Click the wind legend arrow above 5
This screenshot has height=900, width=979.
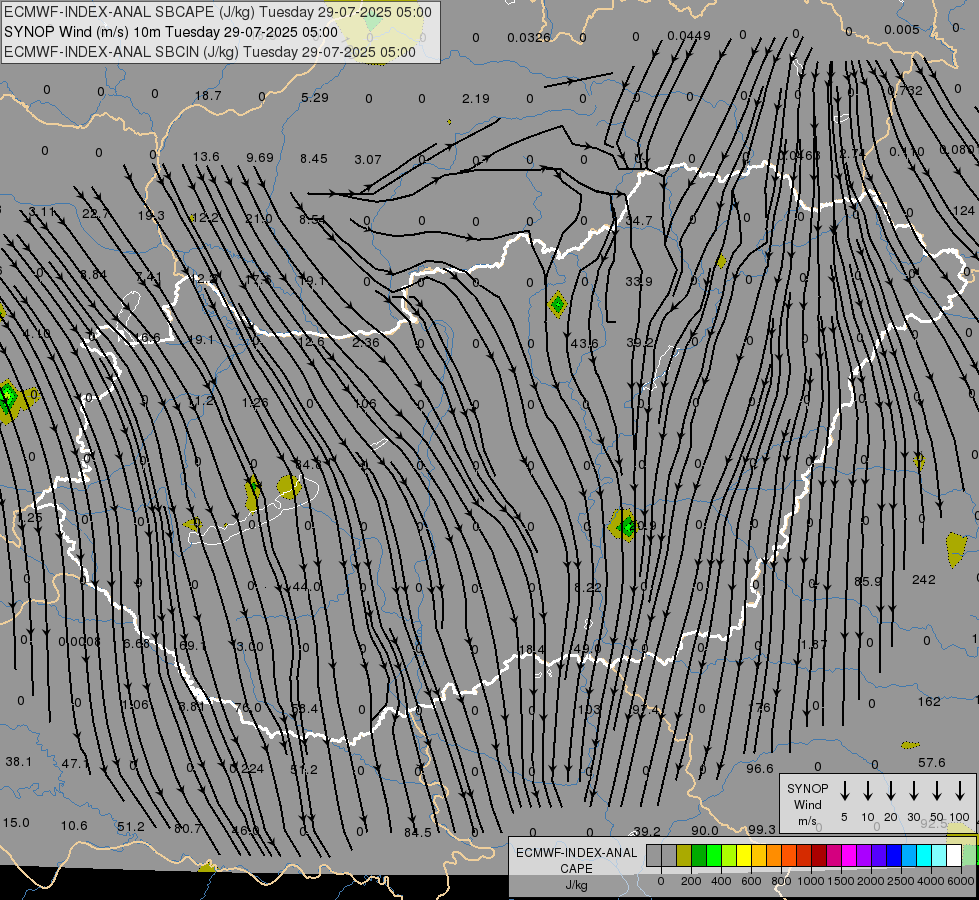(845, 791)
